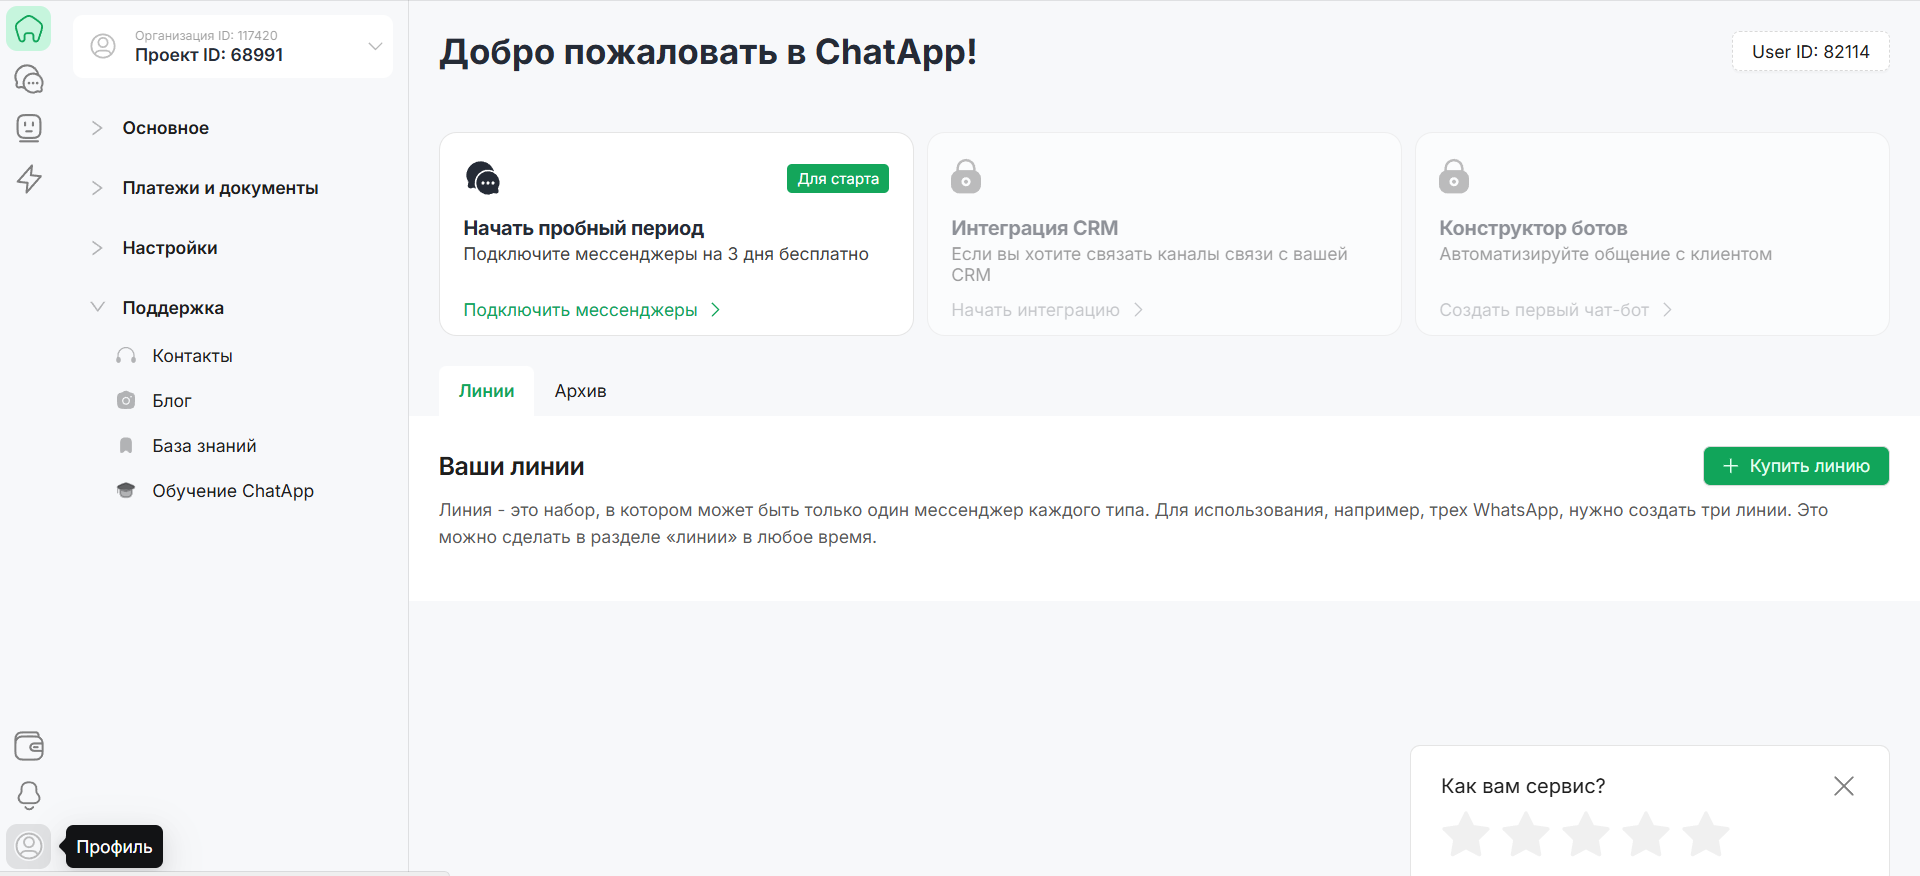
Task: Open the Home icon in left rail
Action: [29, 29]
